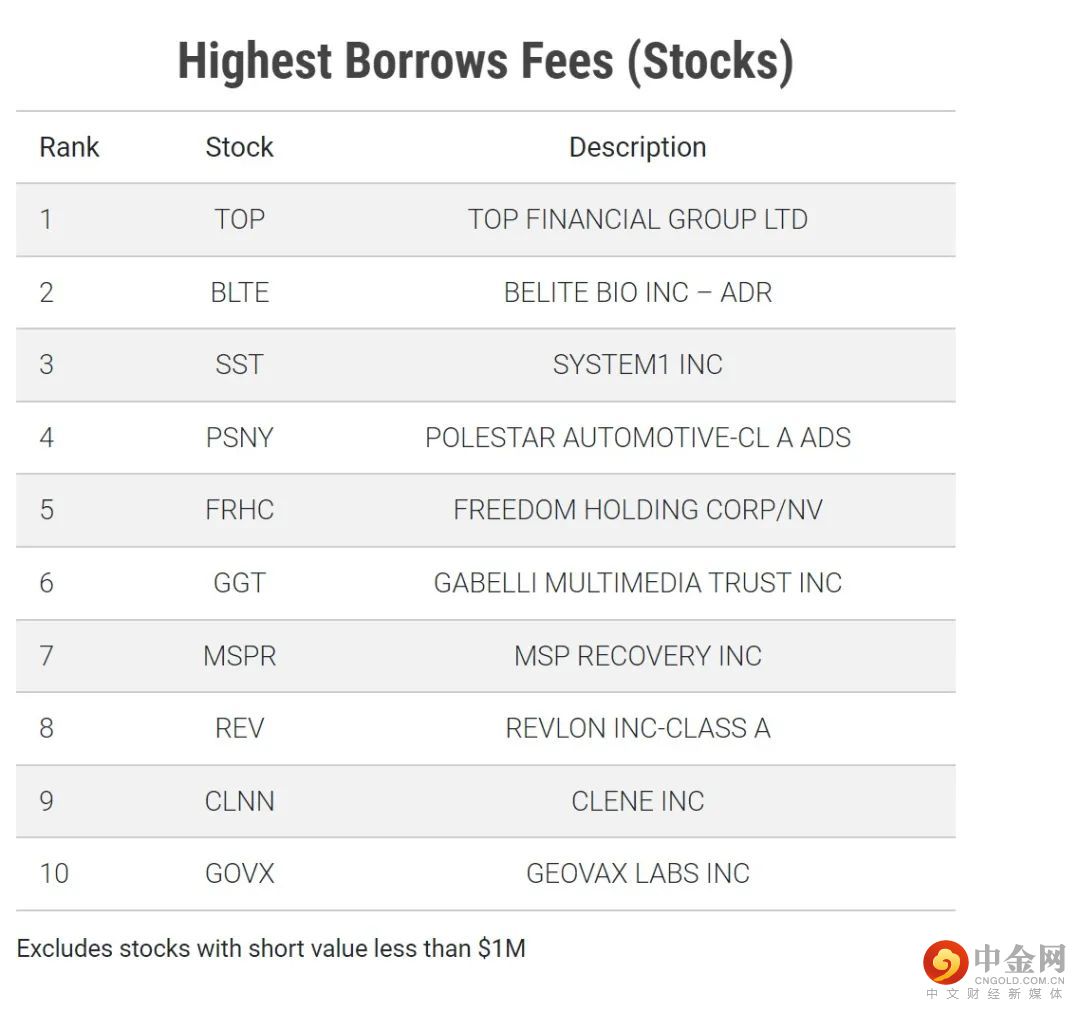
Task: Open the PSNY ticker
Action: [x=239, y=438]
